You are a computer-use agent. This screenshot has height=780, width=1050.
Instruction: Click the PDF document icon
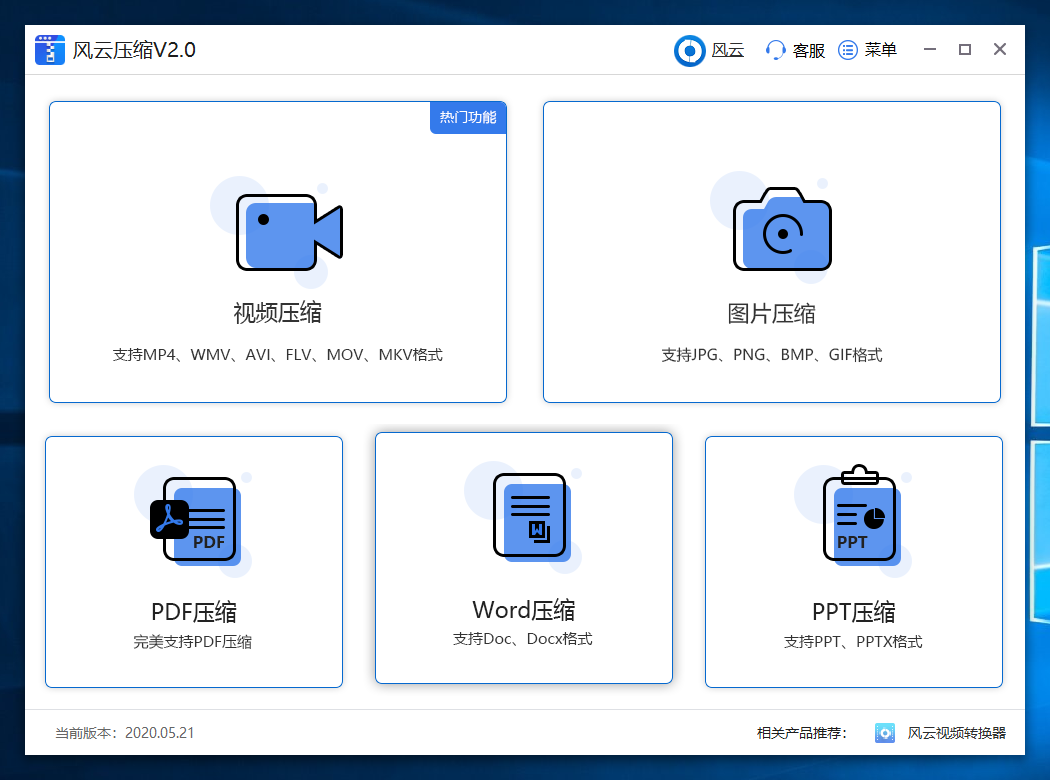(194, 520)
